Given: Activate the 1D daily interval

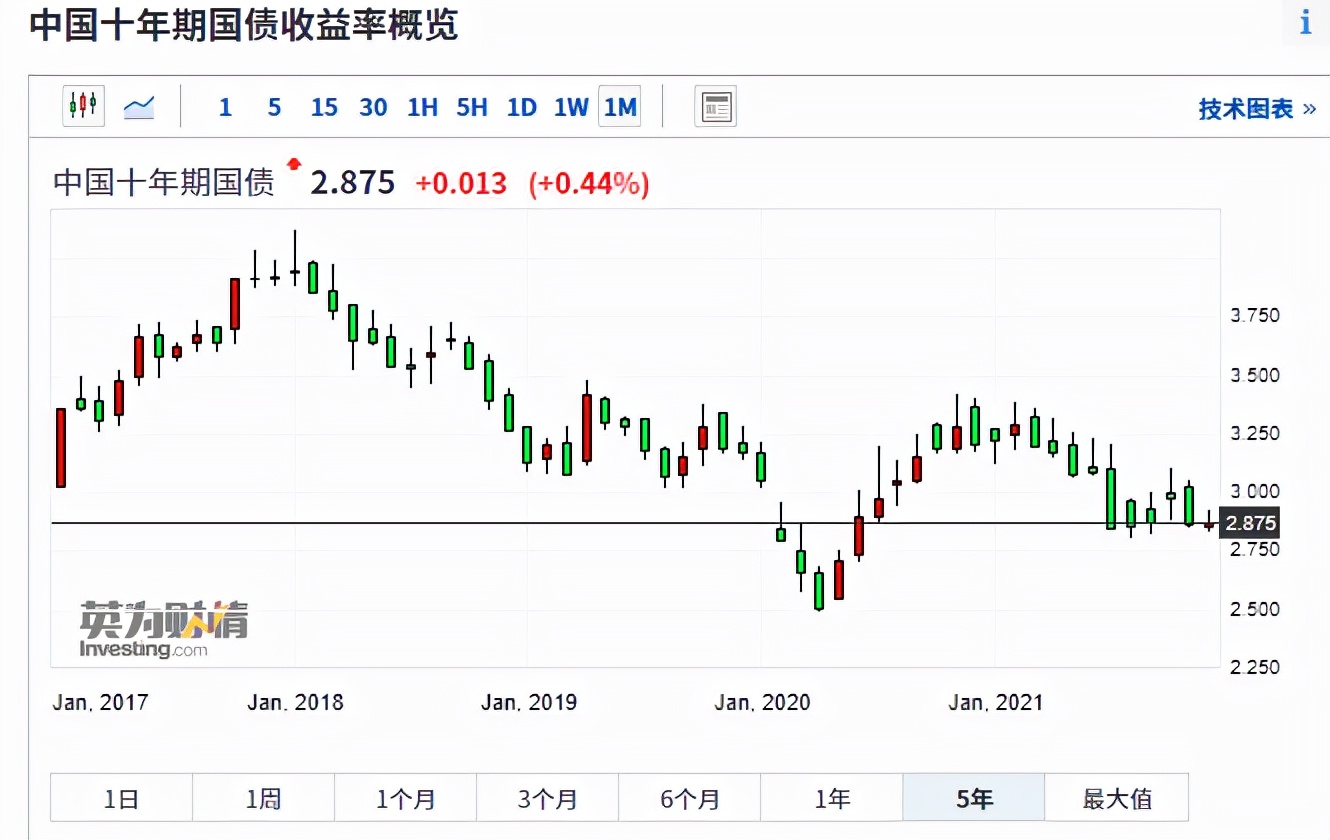Looking at the screenshot, I should 521,107.
